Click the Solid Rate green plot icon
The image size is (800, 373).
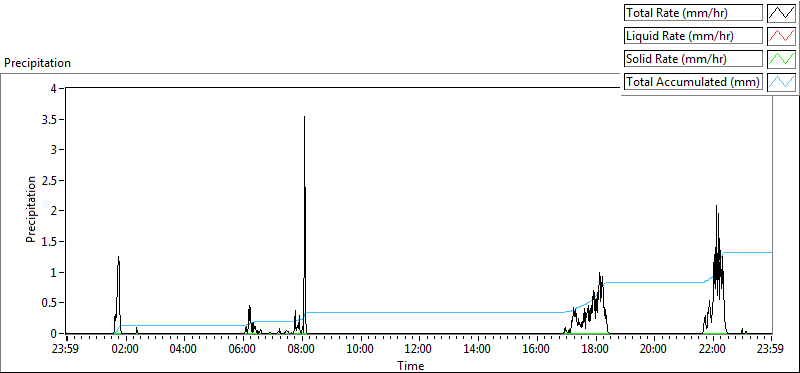pyautogui.click(x=781, y=59)
